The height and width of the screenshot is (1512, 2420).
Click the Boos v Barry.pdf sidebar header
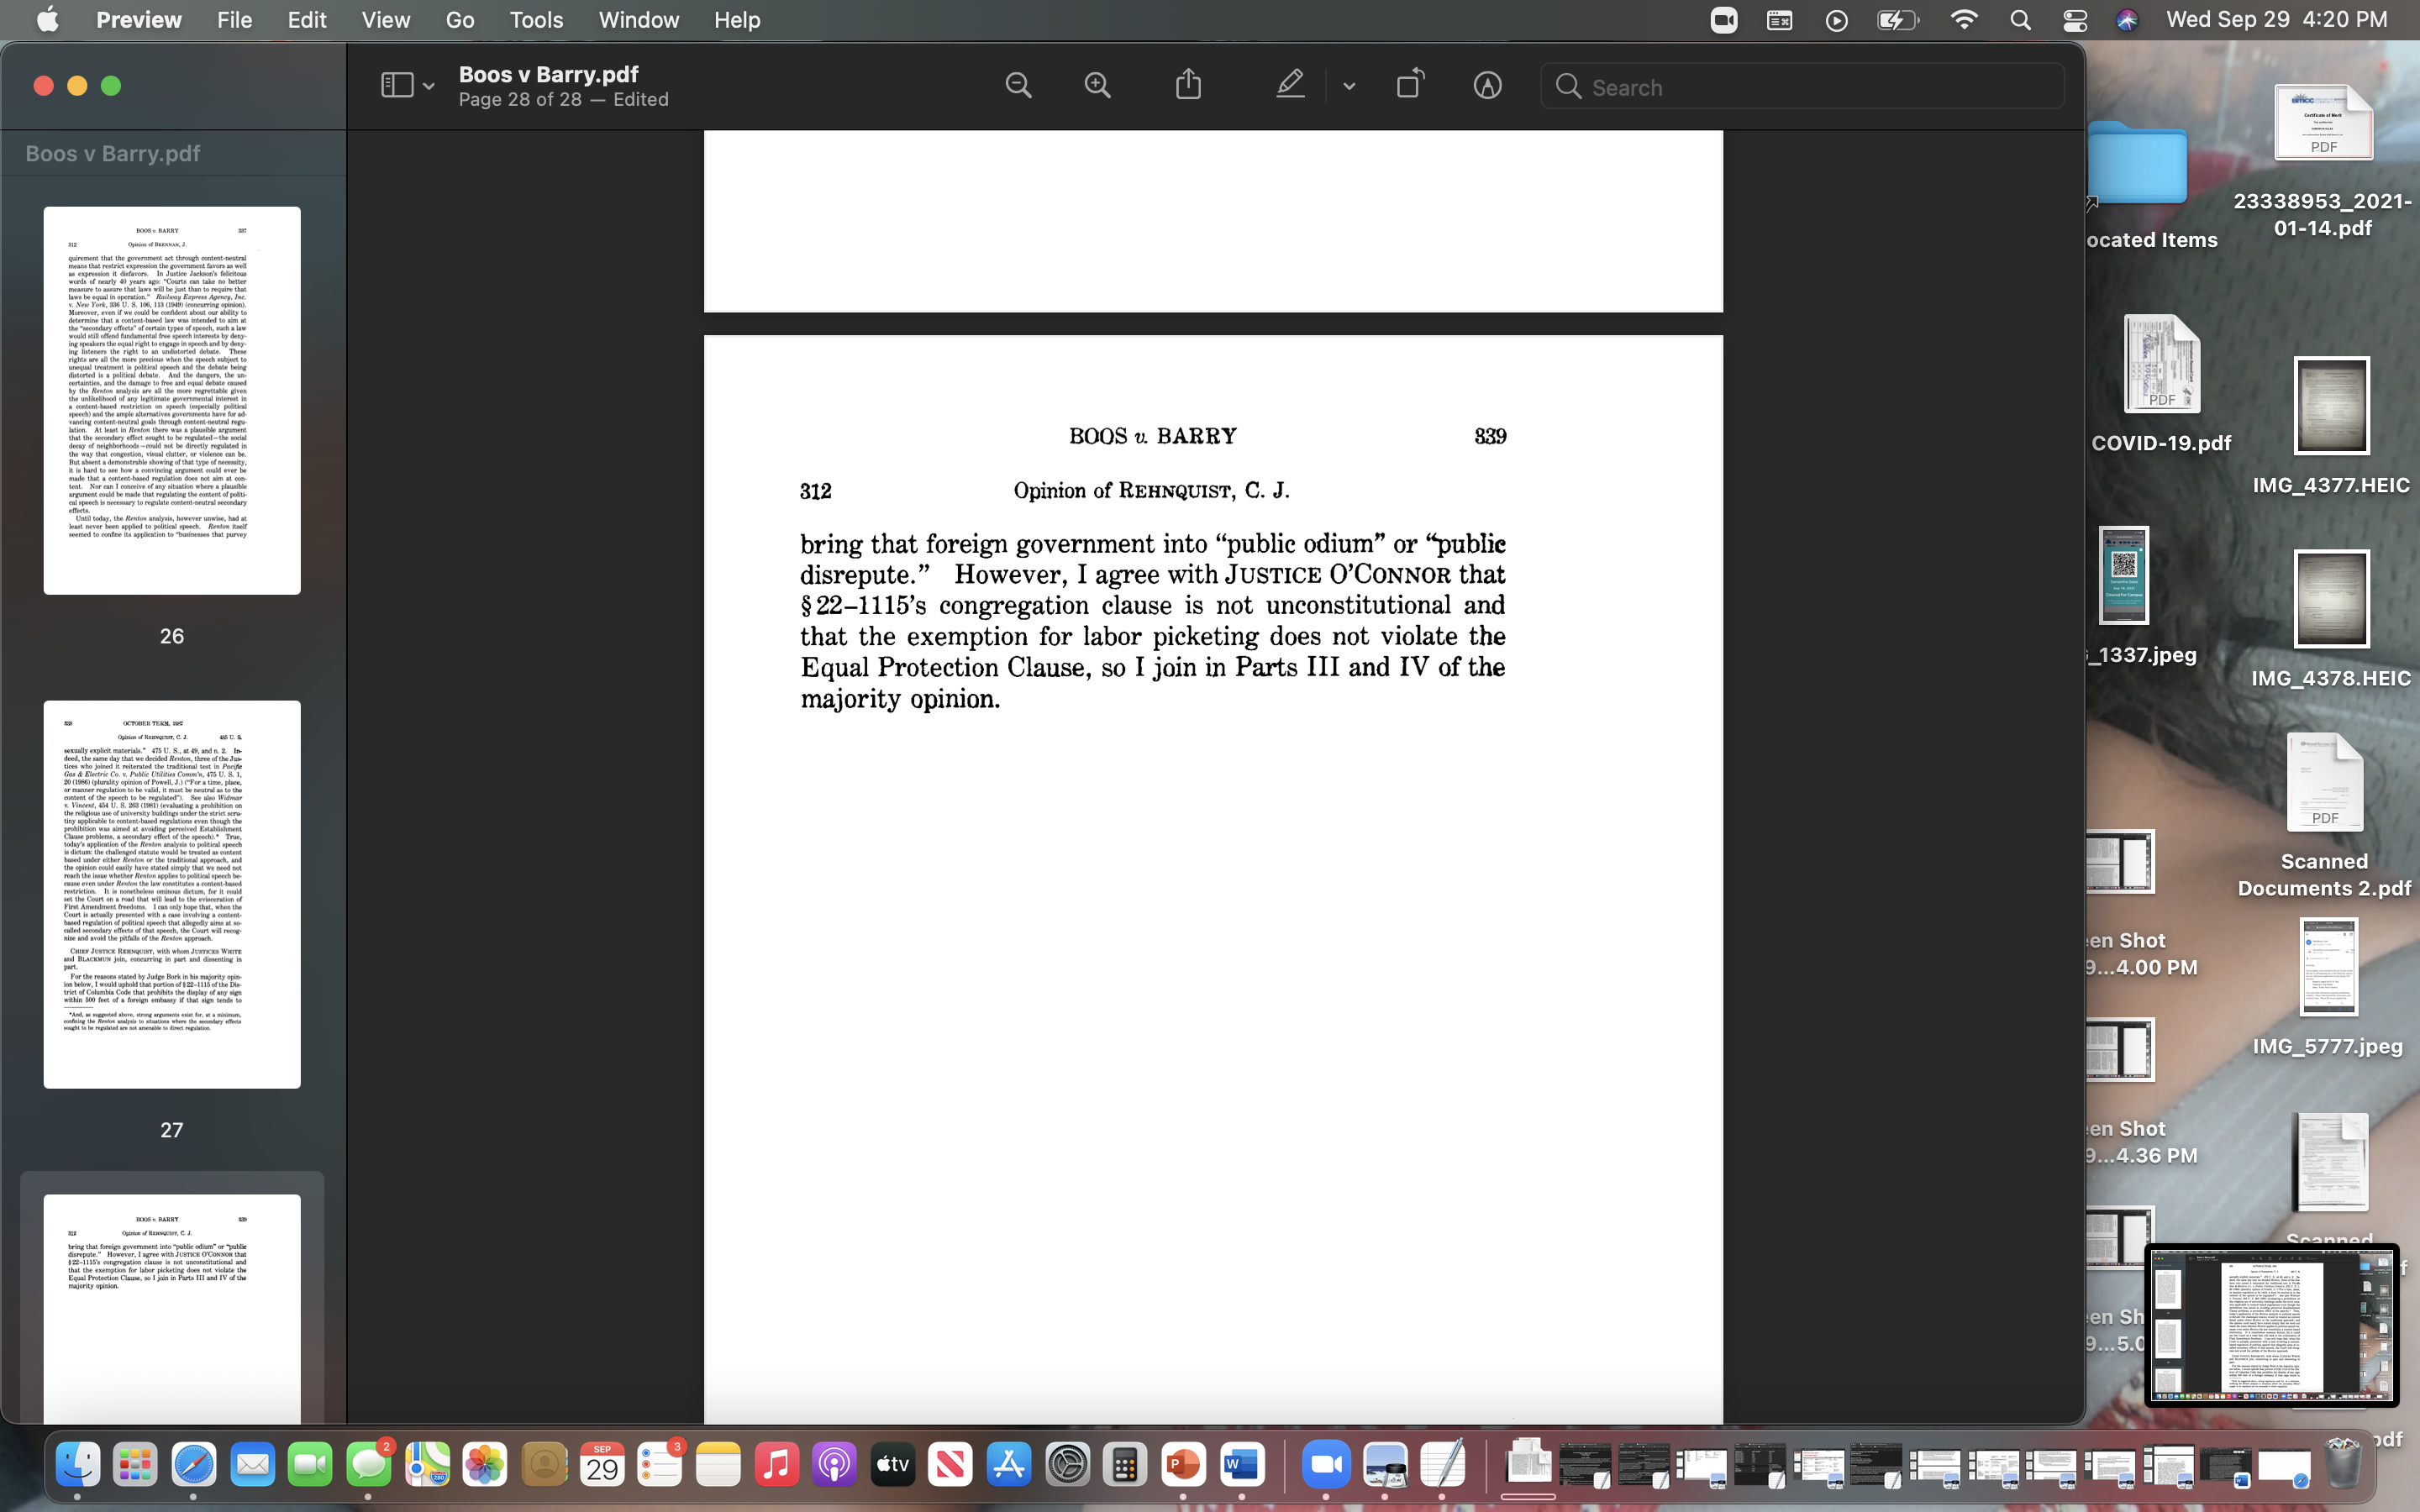point(113,153)
